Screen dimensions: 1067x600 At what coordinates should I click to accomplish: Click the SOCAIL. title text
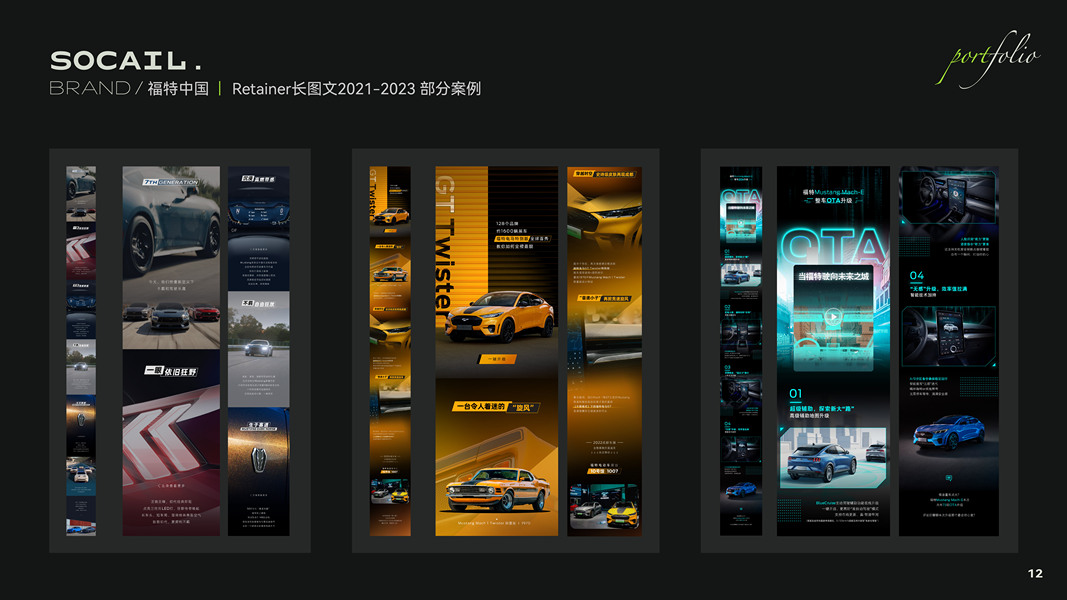coord(126,61)
